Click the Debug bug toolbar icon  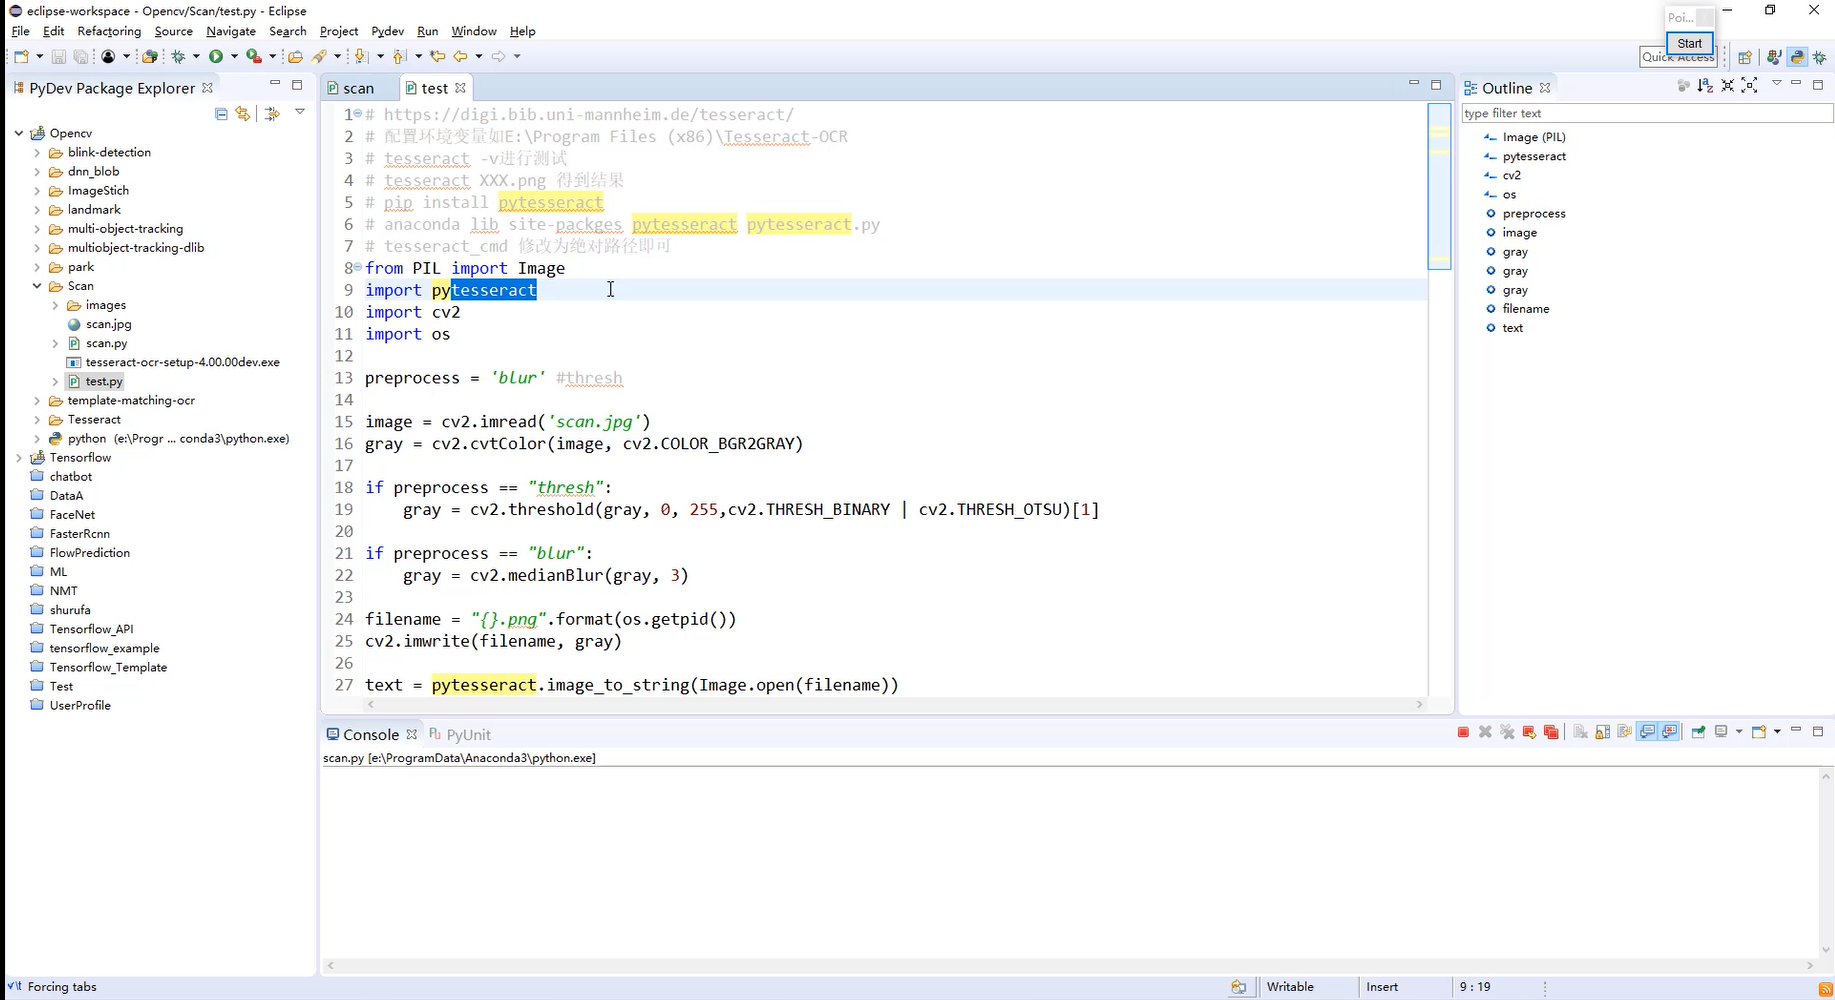(179, 57)
